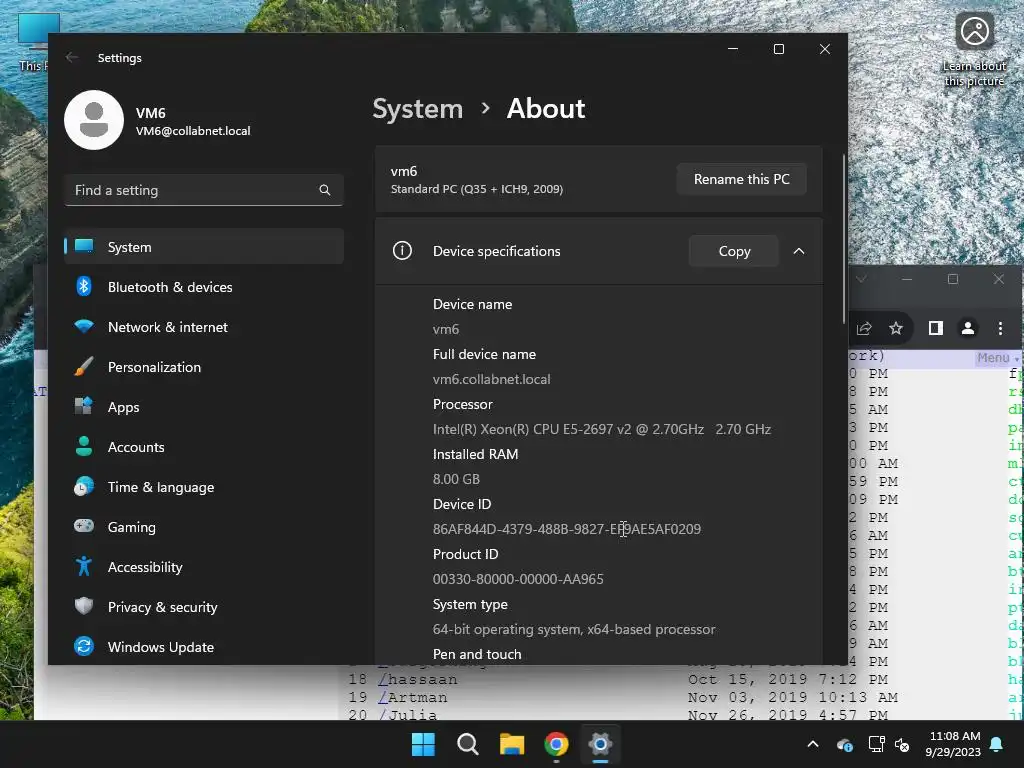
Task: Open Learn about this picture desktop icon
Action: [x=974, y=50]
